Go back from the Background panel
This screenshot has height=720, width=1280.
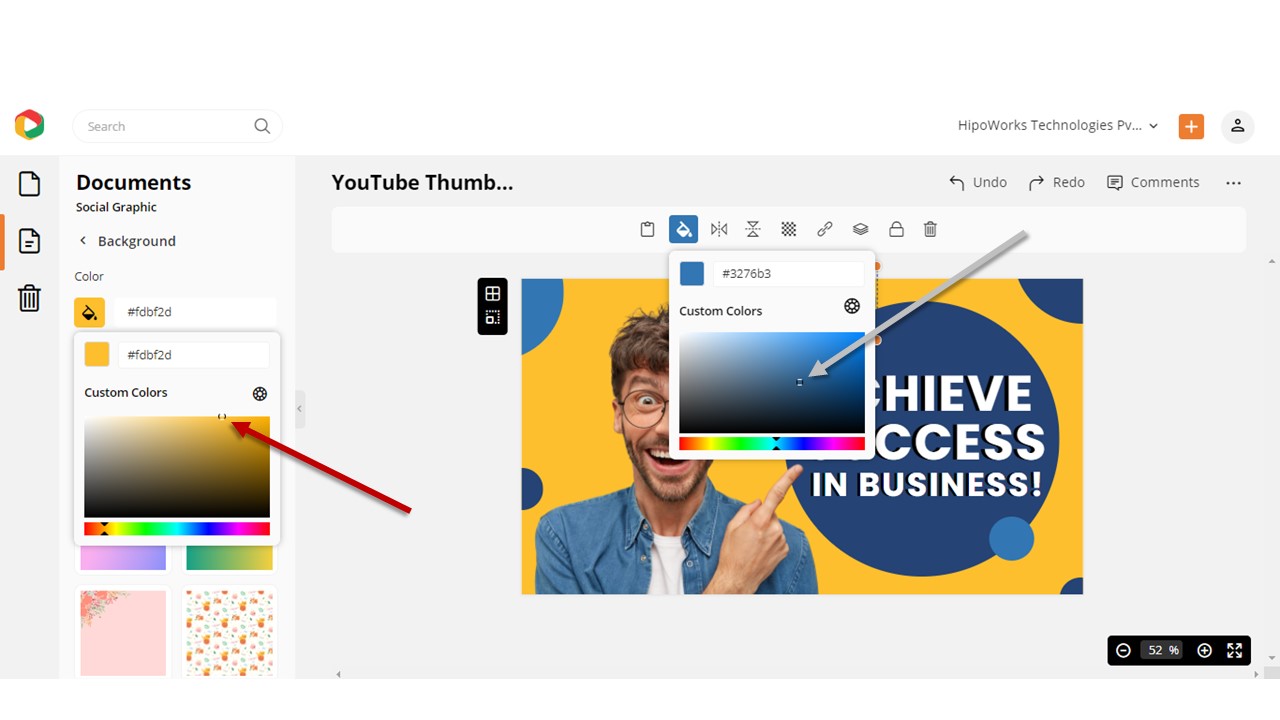click(83, 241)
